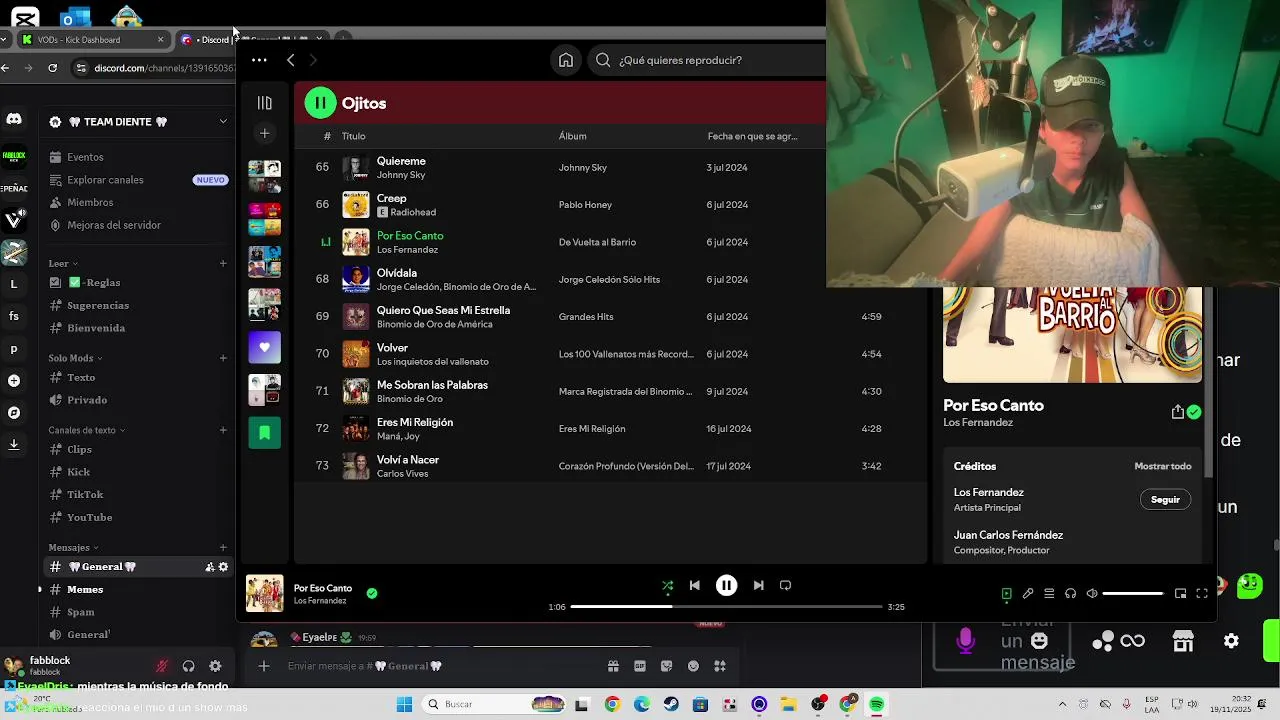
Task: Unmute Discord microphone
Action: coord(162,666)
